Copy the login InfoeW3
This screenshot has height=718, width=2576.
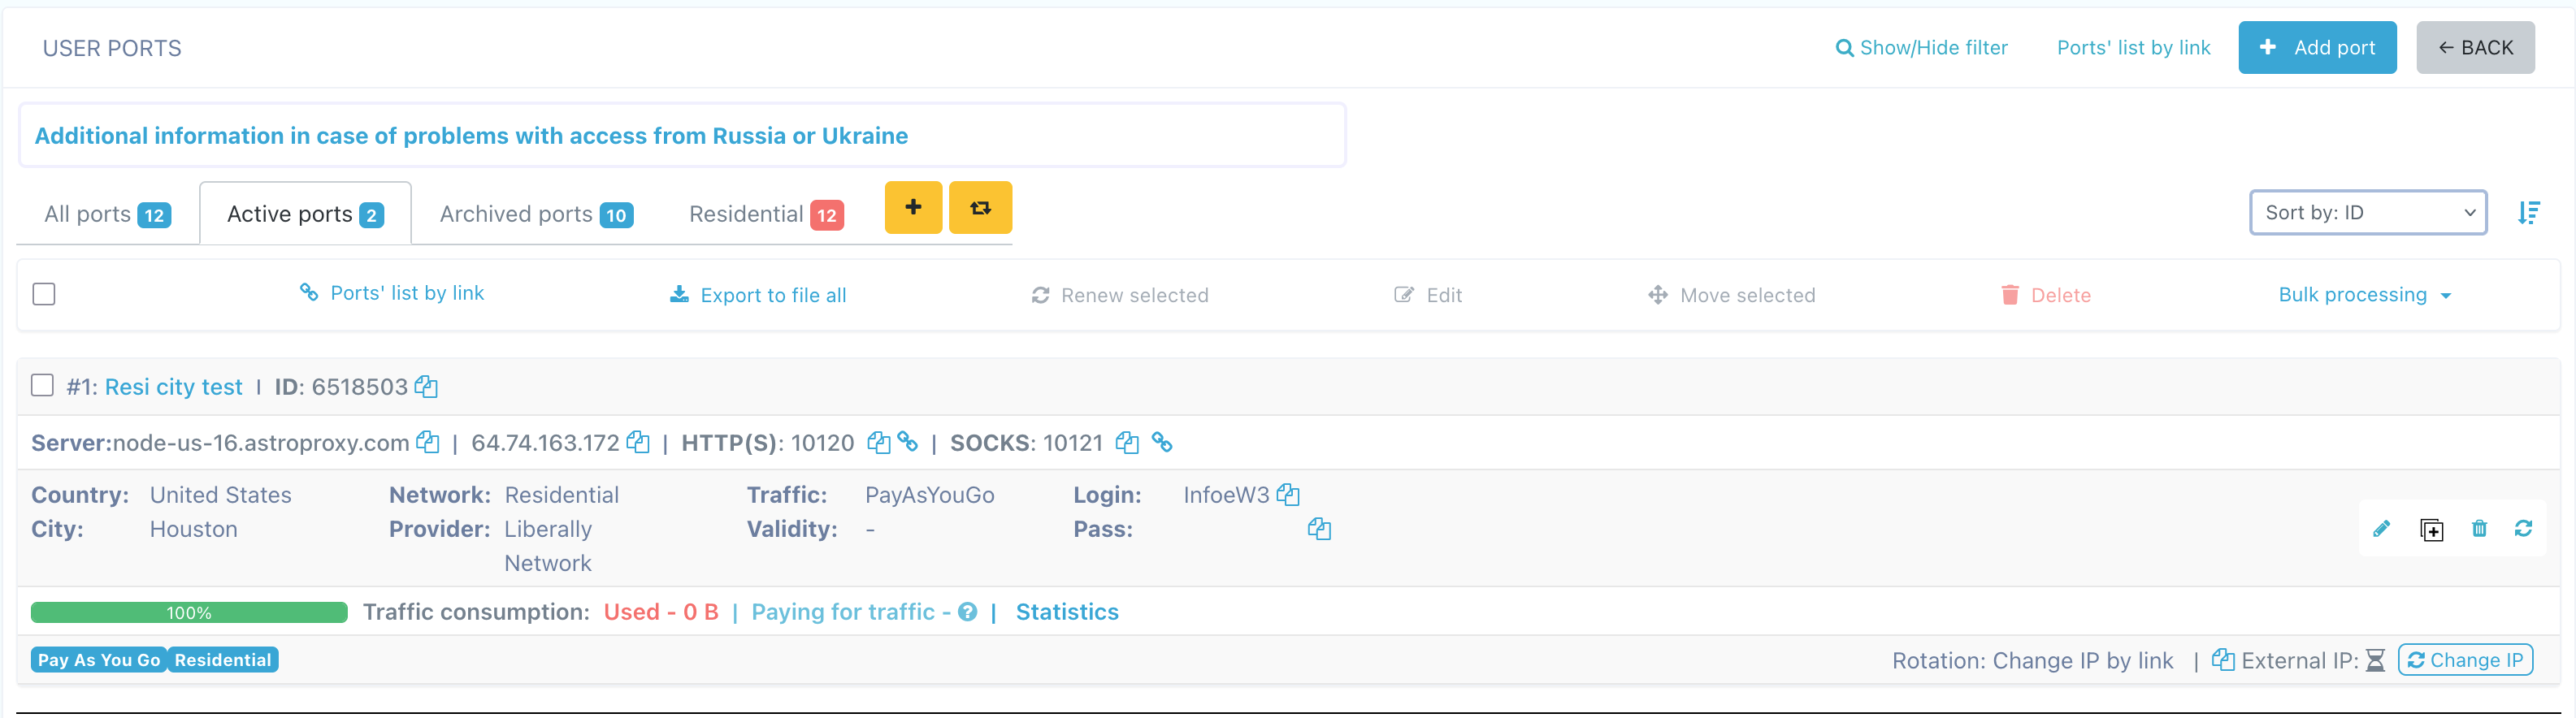[1288, 495]
